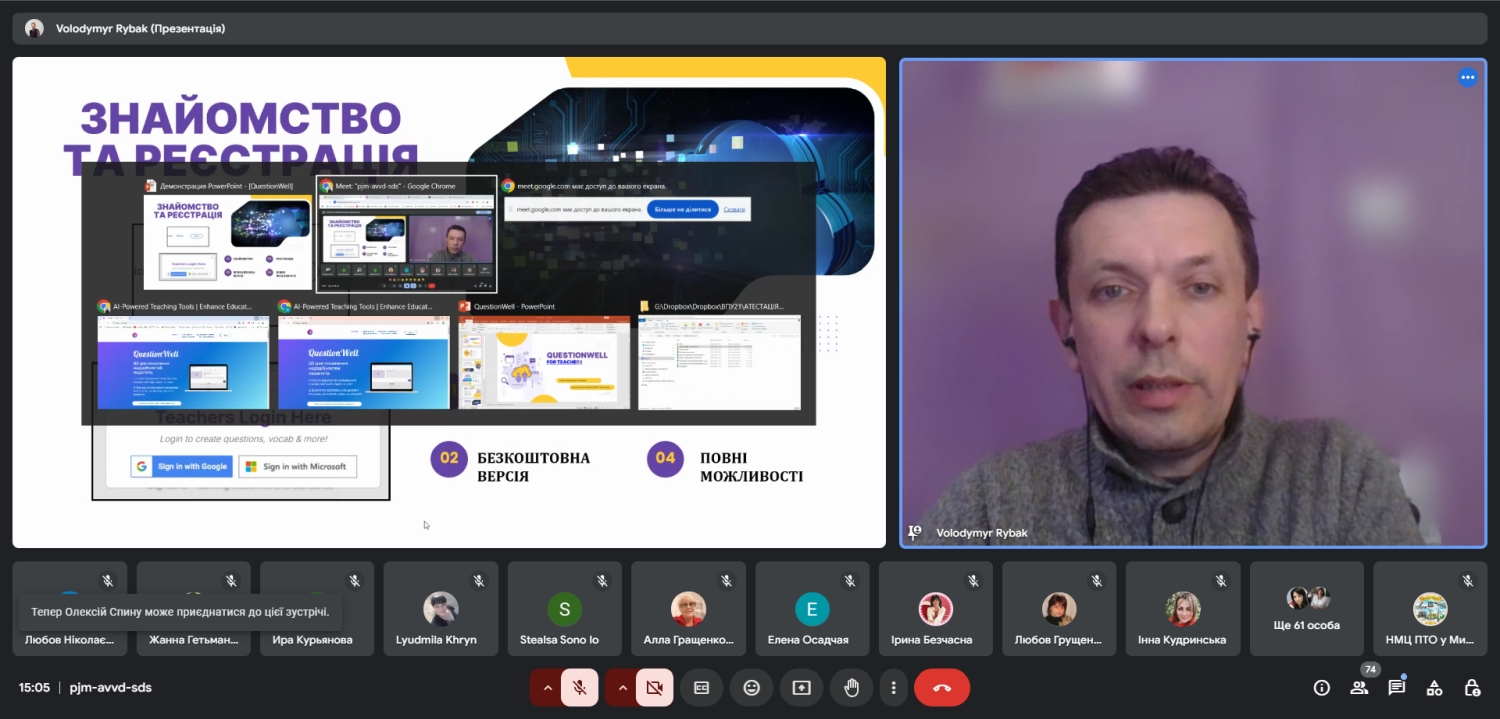Click the muted mic icon on Stealsa Sono Io's tile
Screen dimensions: 1500x719
click(602, 581)
